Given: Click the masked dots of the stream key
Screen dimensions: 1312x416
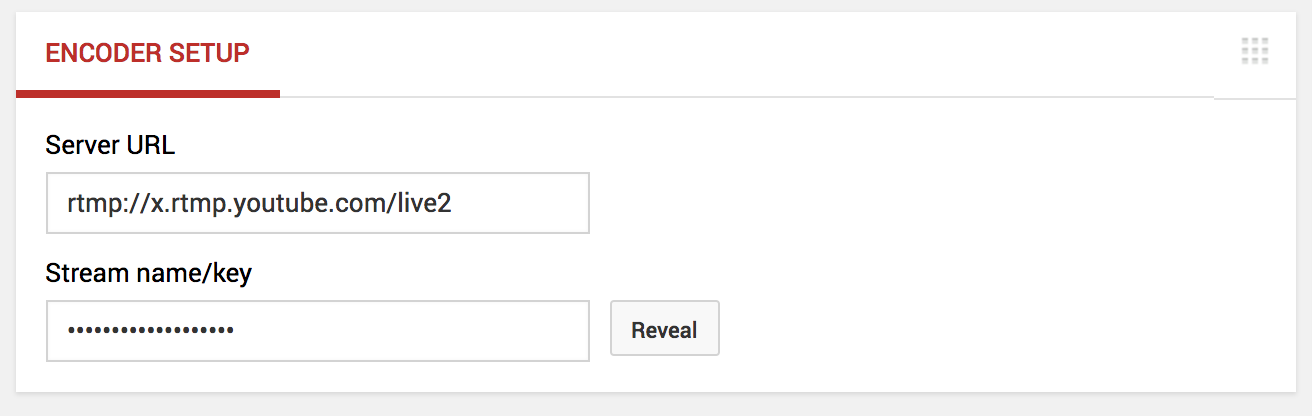Looking at the screenshot, I should tap(150, 330).
